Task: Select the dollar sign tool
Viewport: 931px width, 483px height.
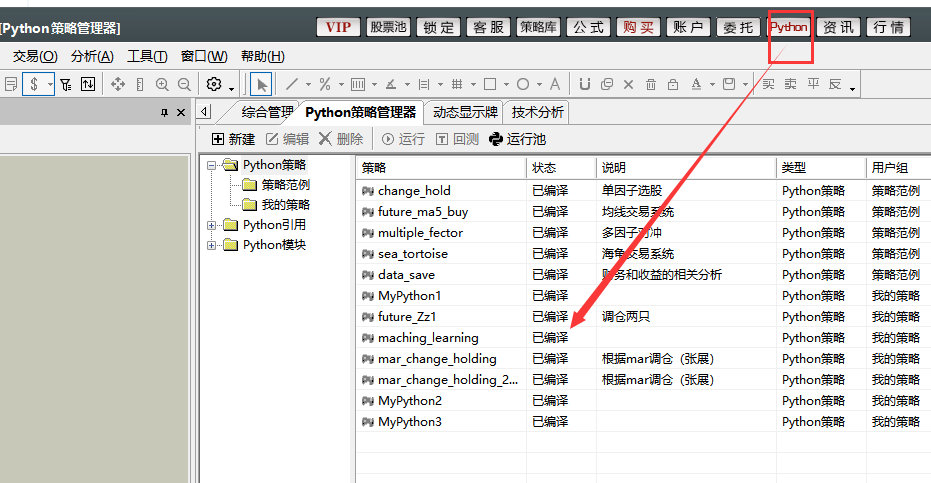Action: pyautogui.click(x=34, y=84)
